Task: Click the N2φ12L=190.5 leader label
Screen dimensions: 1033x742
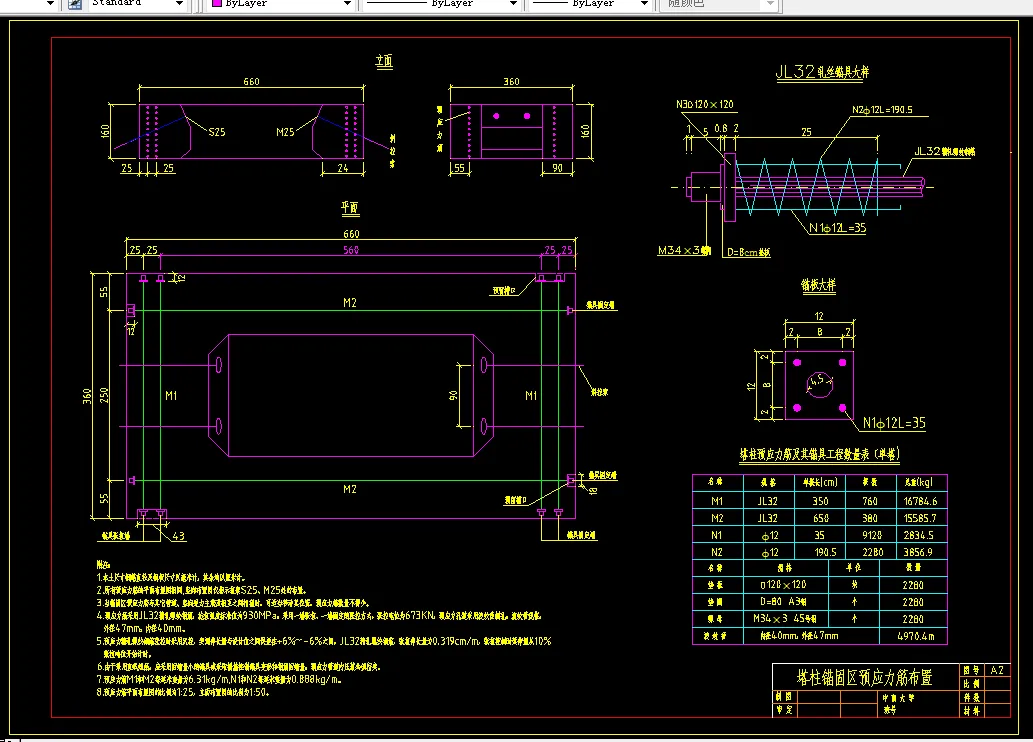Action: click(882, 109)
